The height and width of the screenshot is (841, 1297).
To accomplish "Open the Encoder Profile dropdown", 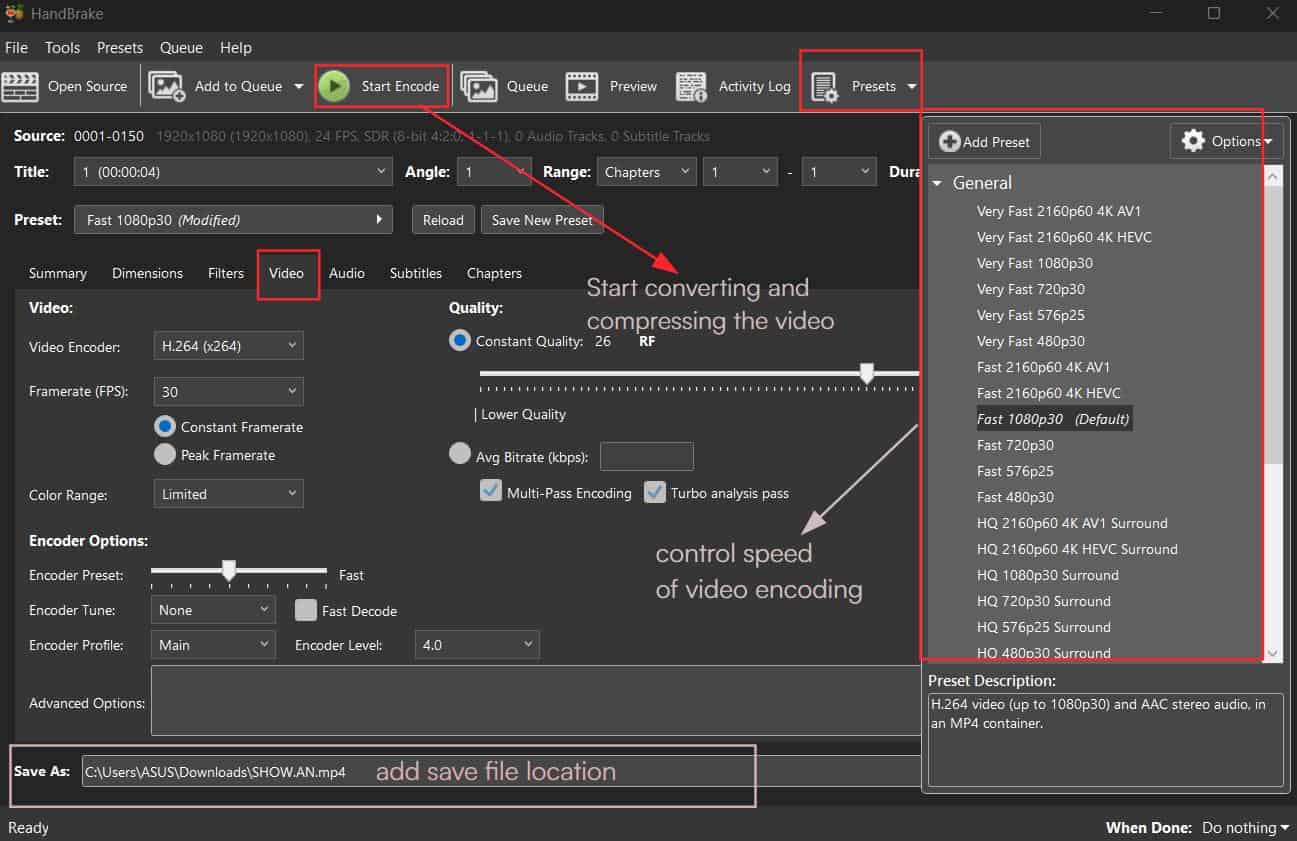I will click(213, 645).
